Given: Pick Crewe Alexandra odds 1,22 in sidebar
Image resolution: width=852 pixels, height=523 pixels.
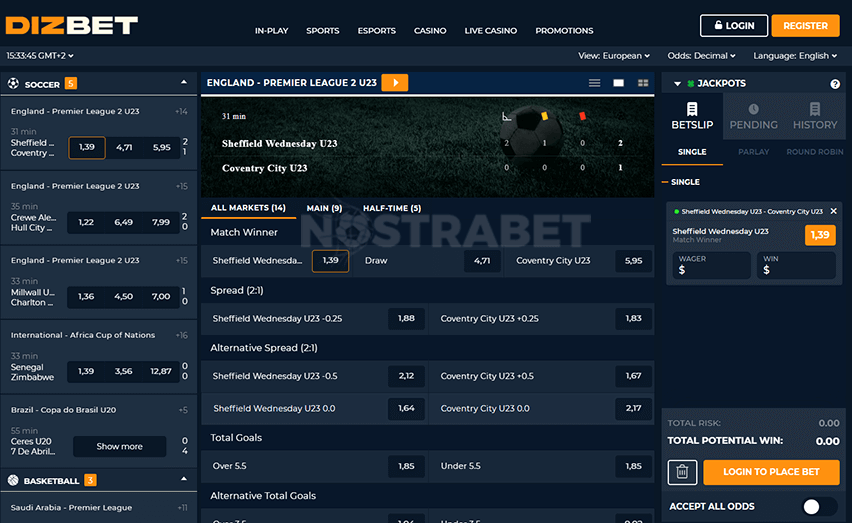Looking at the screenshot, I should tap(86, 222).
